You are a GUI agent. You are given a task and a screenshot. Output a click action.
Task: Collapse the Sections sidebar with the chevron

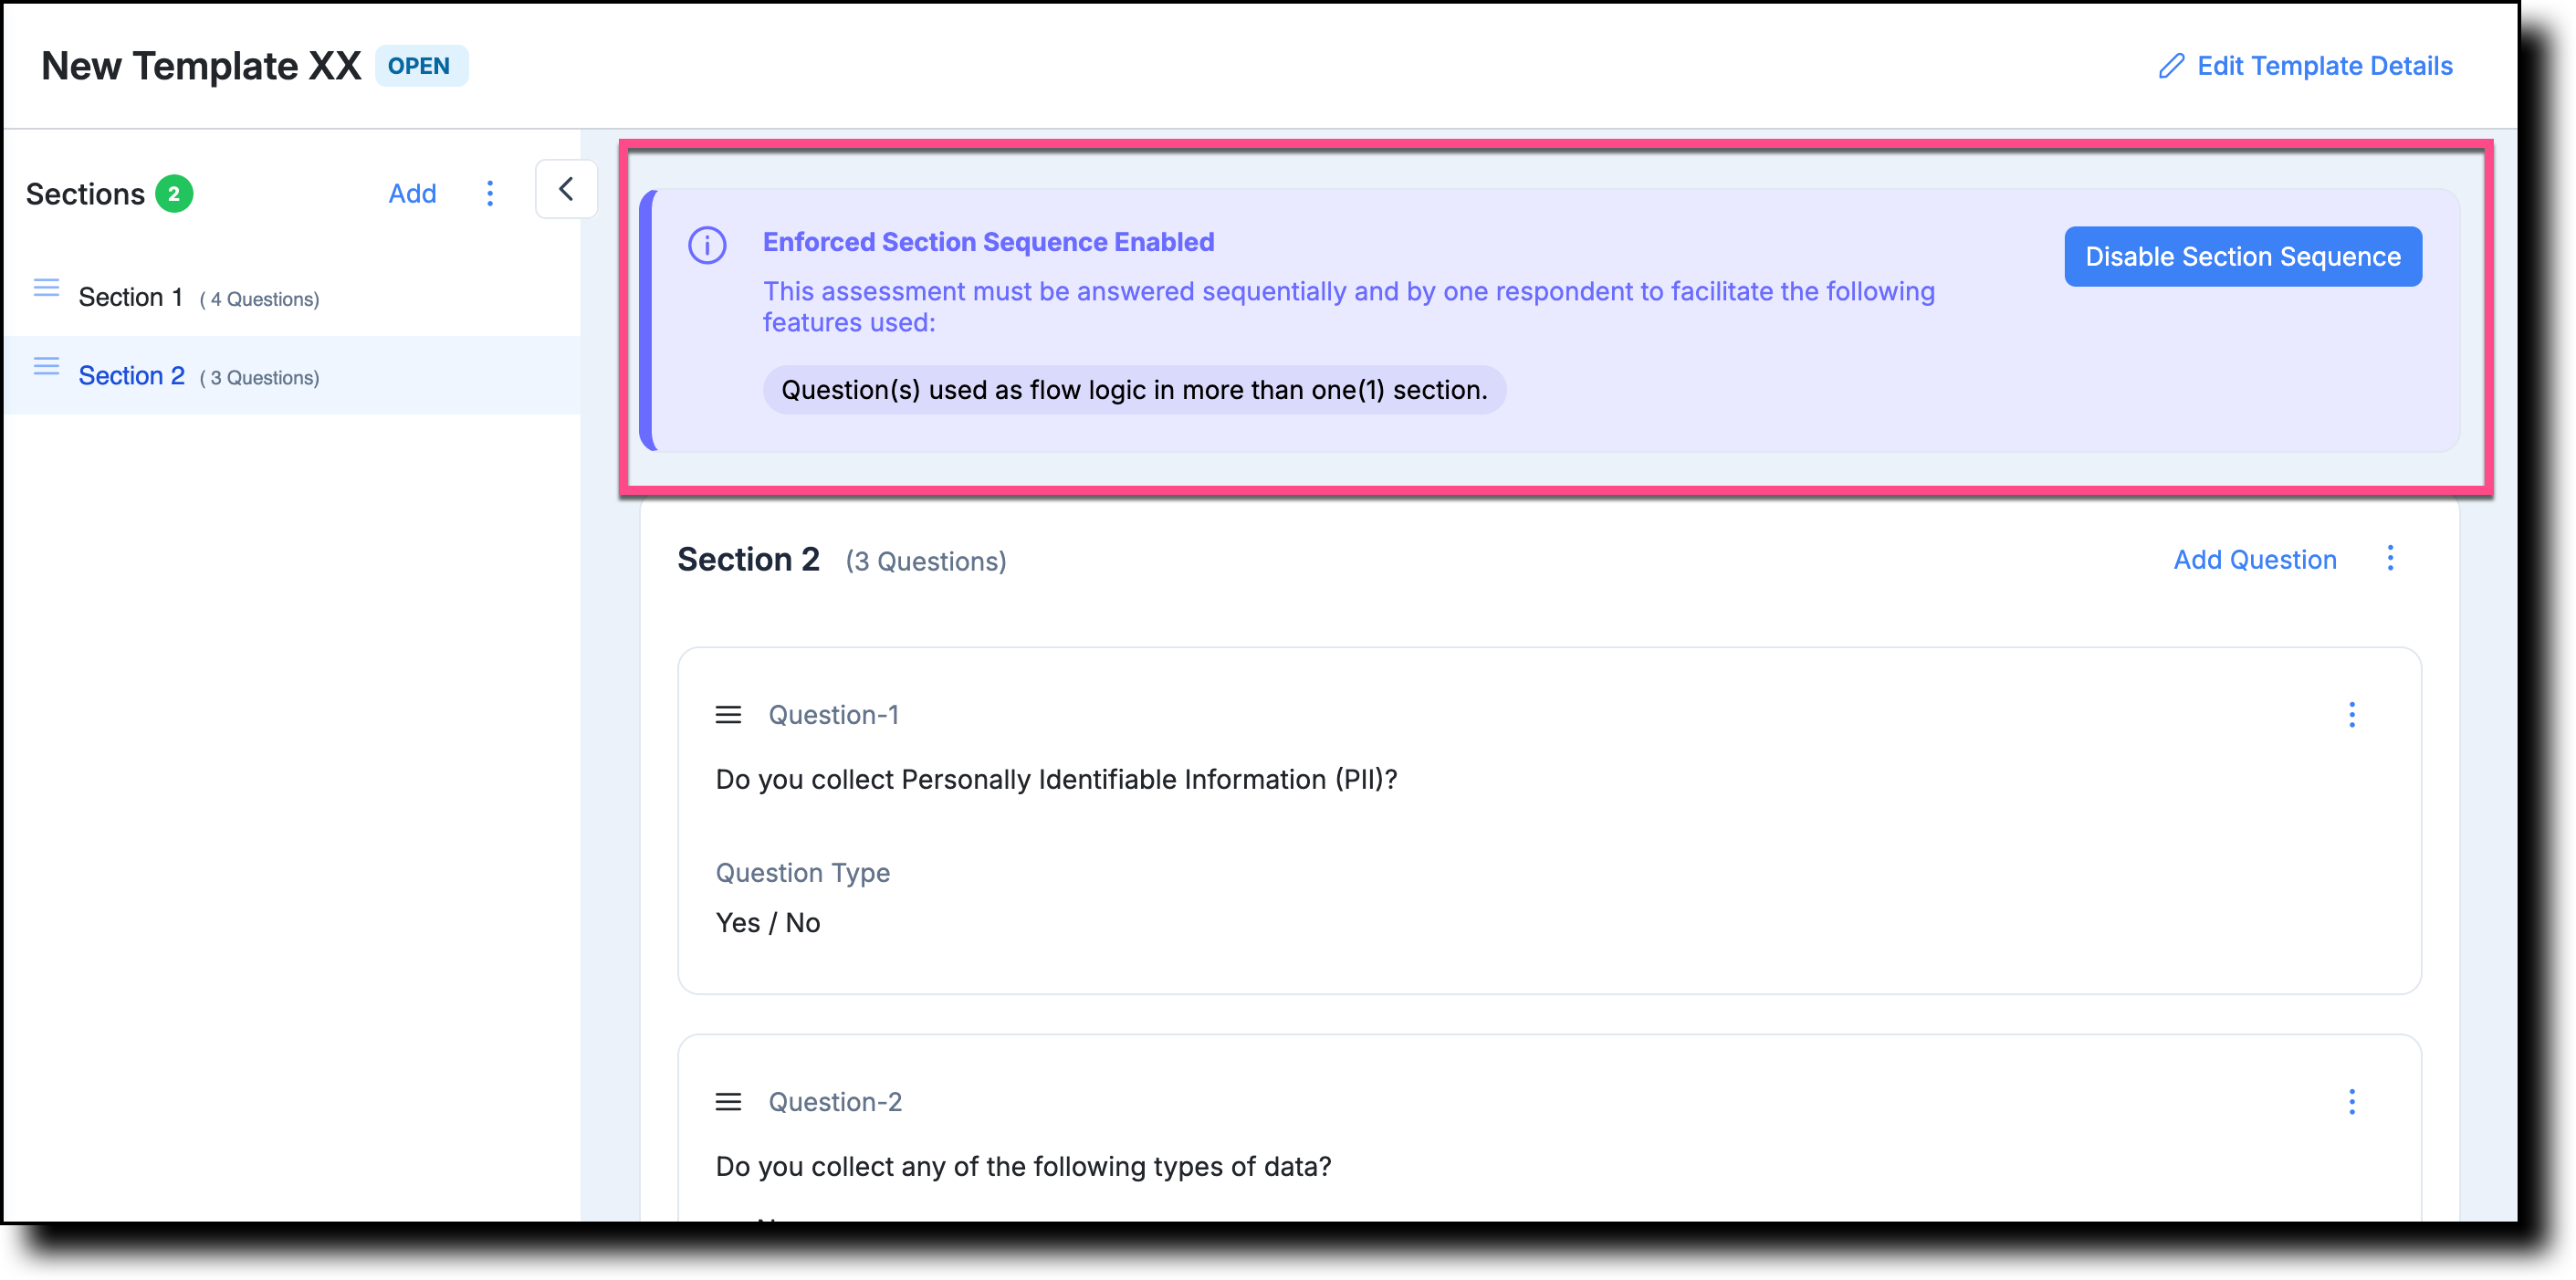[x=566, y=189]
